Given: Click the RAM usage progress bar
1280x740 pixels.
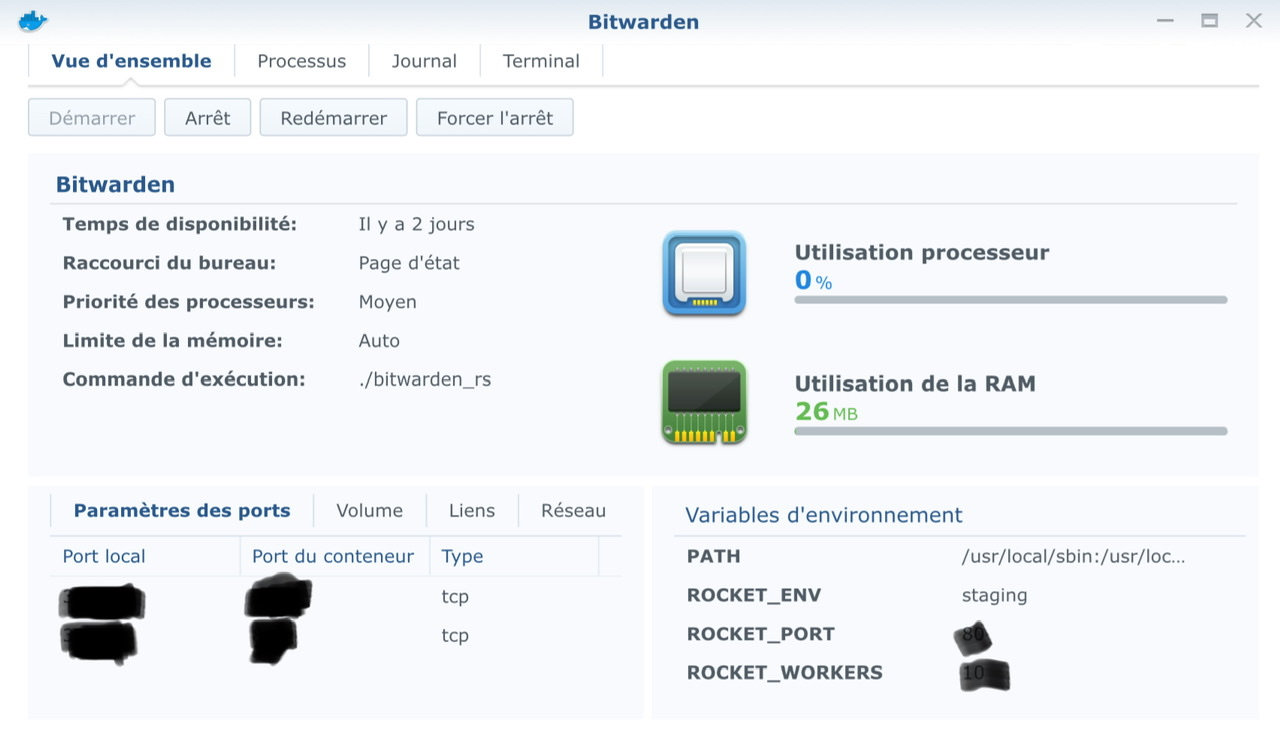Looking at the screenshot, I should (1010, 431).
